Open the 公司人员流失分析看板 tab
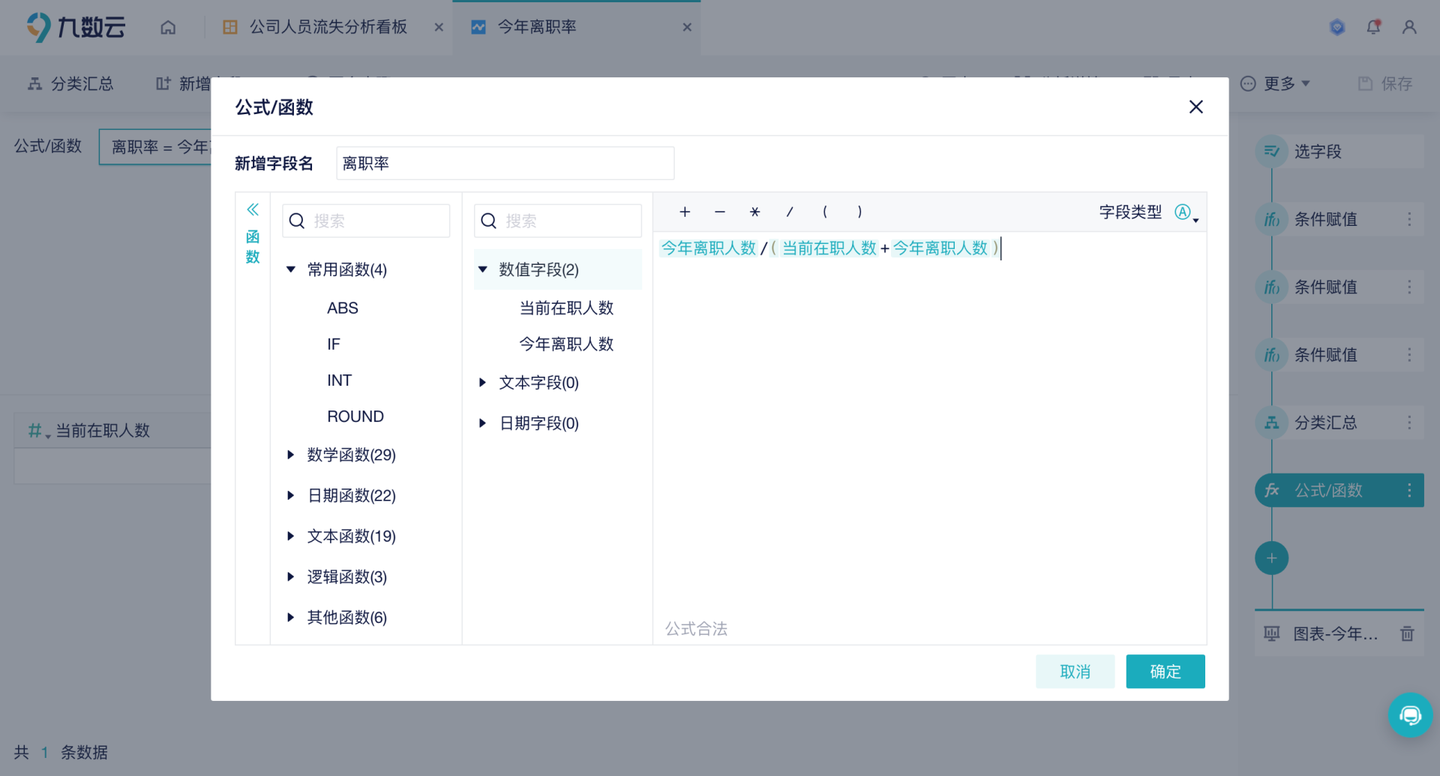This screenshot has width=1440, height=776. point(315,27)
